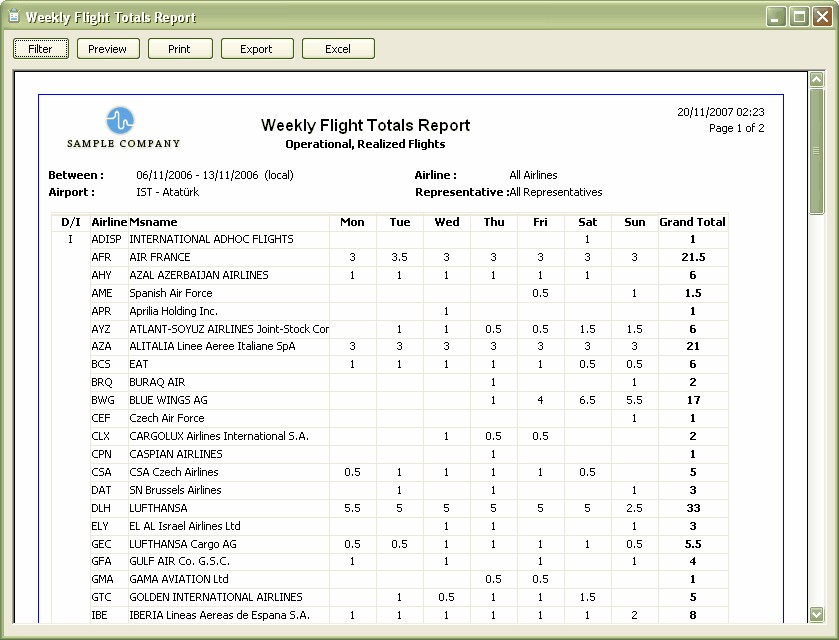Click the LUFTHANSA row name
The height and width of the screenshot is (640, 839).
[x=158, y=508]
